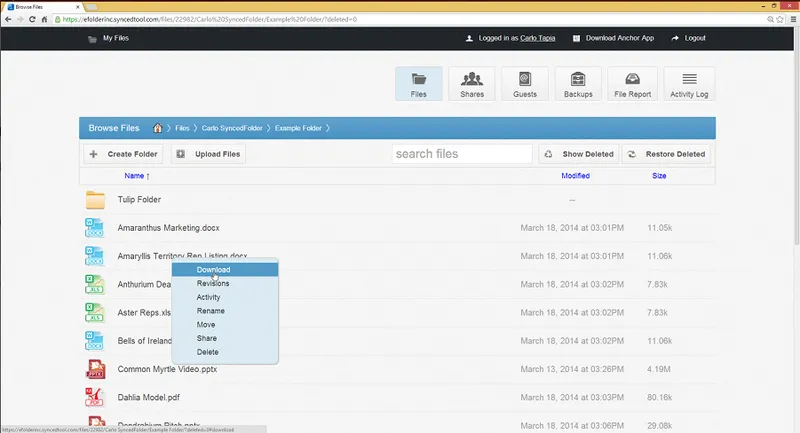This screenshot has width=800, height=433.
Task: Choose Delete from the context menu
Action: click(x=225, y=352)
